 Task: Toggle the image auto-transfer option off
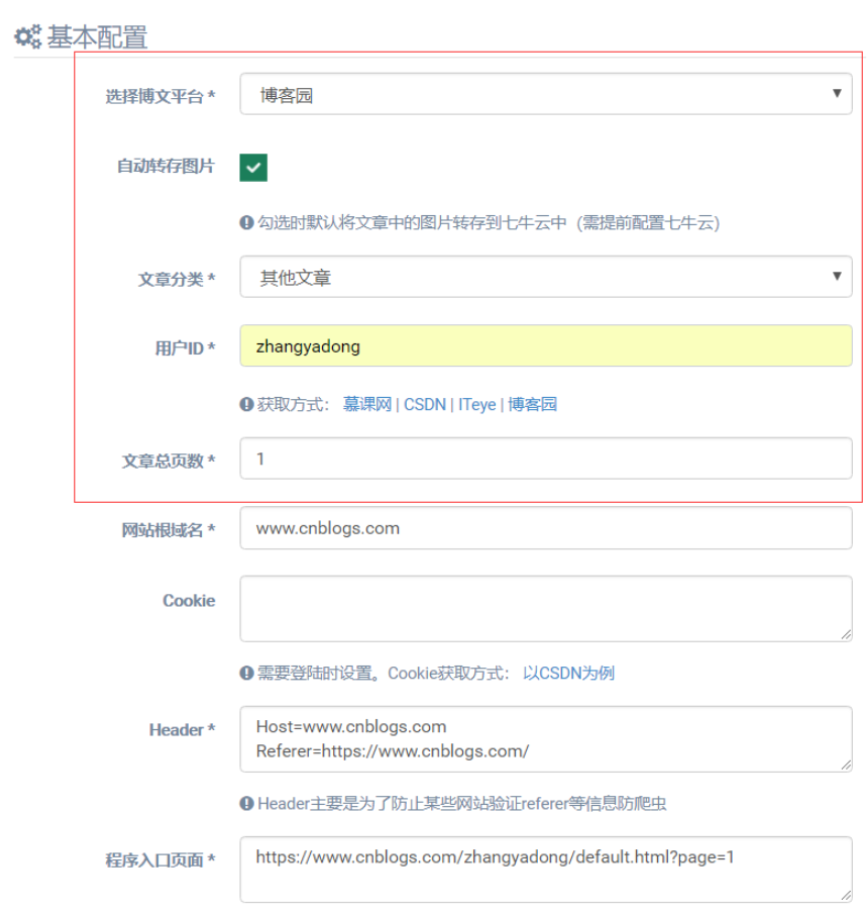[253, 165]
